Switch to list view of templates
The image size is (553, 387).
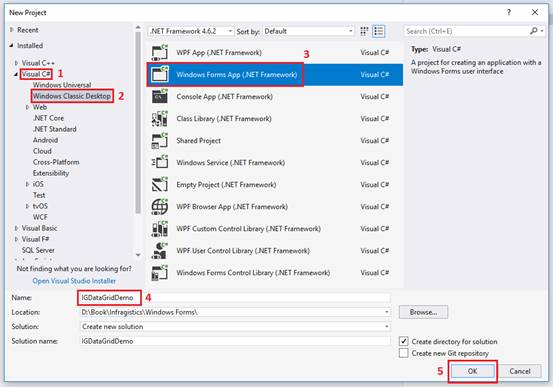pos(379,31)
